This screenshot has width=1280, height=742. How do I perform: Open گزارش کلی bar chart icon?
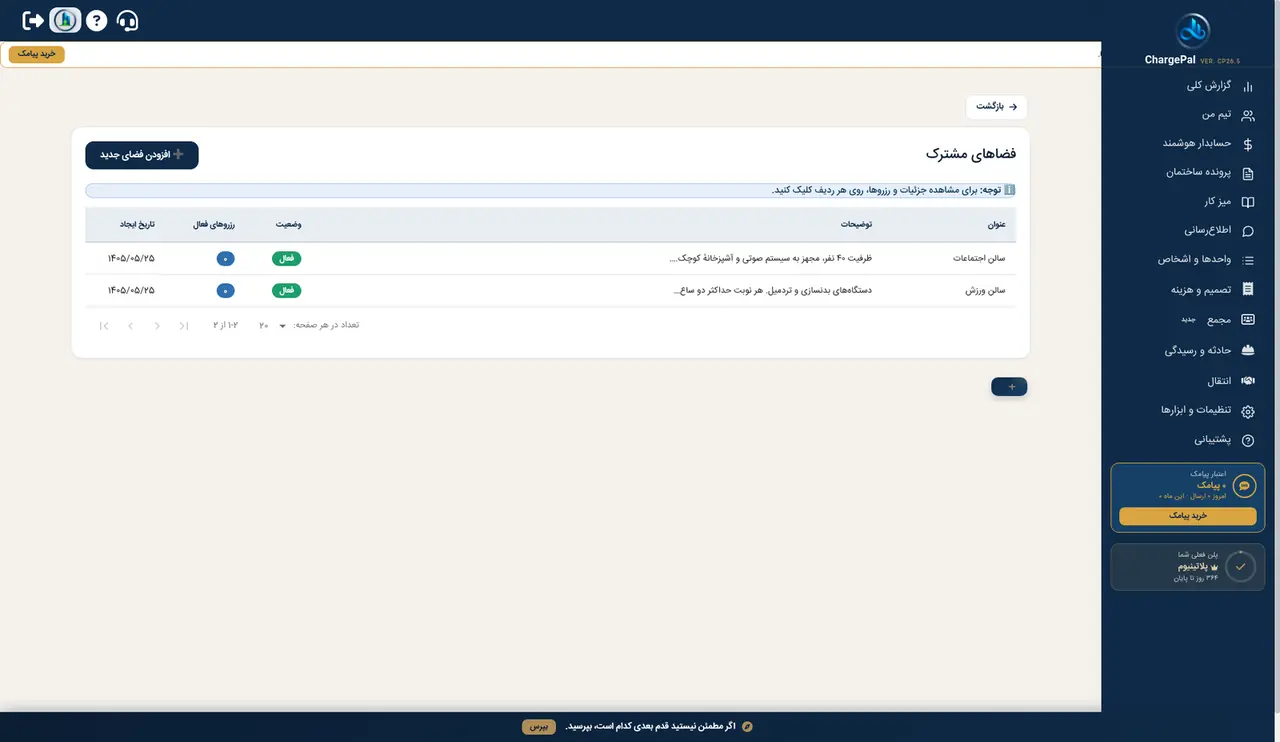tap(1247, 86)
